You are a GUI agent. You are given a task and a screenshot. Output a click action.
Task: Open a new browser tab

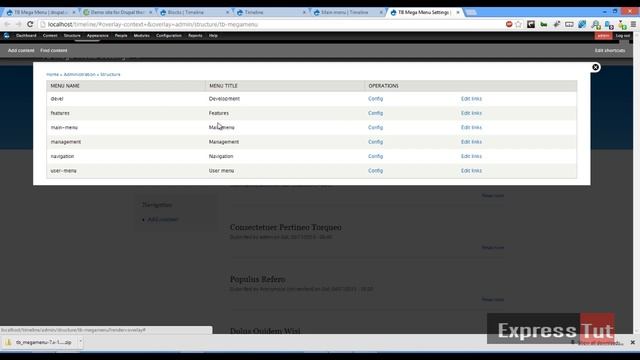(x=471, y=13)
